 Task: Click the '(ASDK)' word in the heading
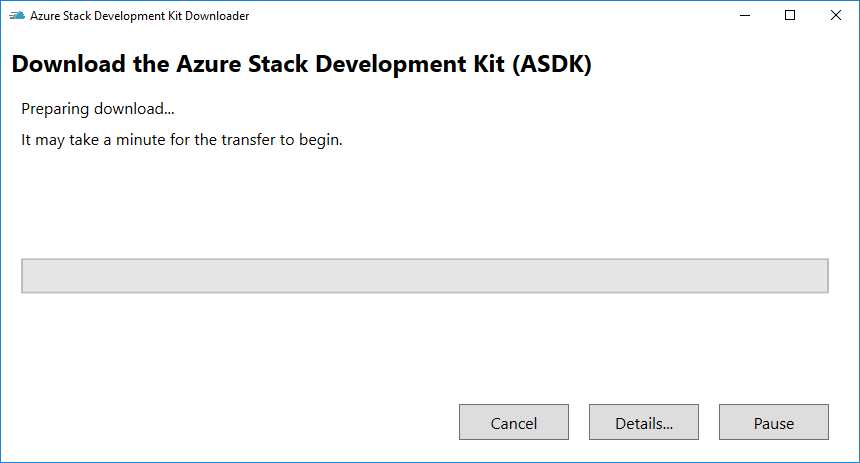tap(552, 64)
